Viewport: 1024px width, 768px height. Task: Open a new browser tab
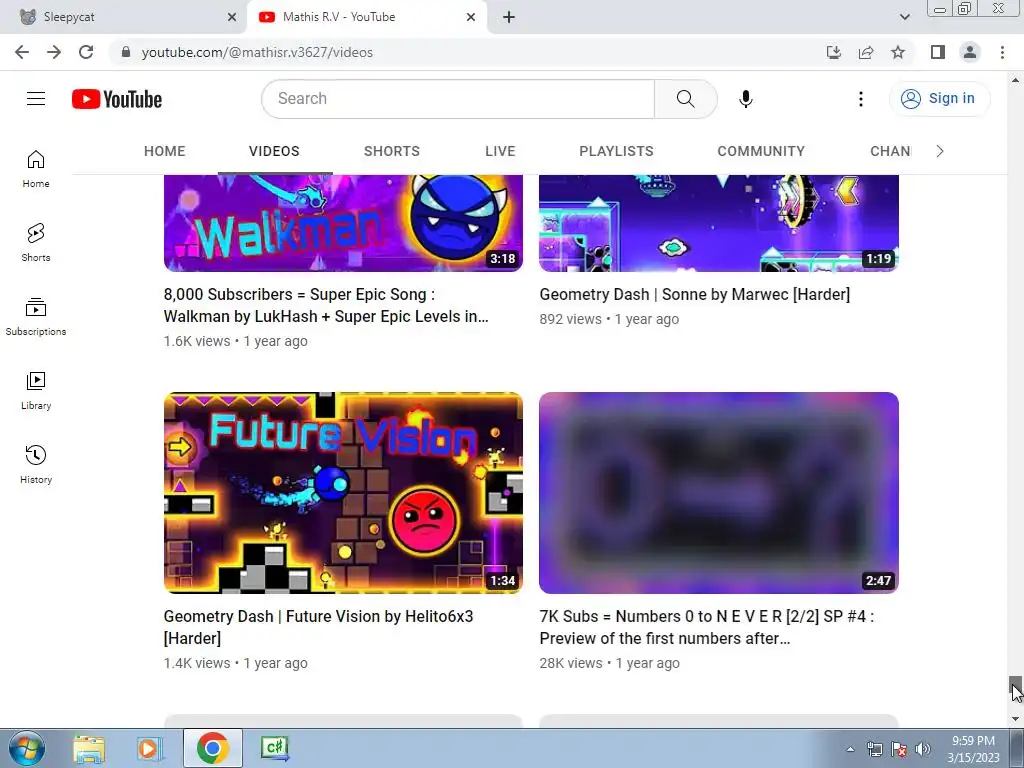509,17
